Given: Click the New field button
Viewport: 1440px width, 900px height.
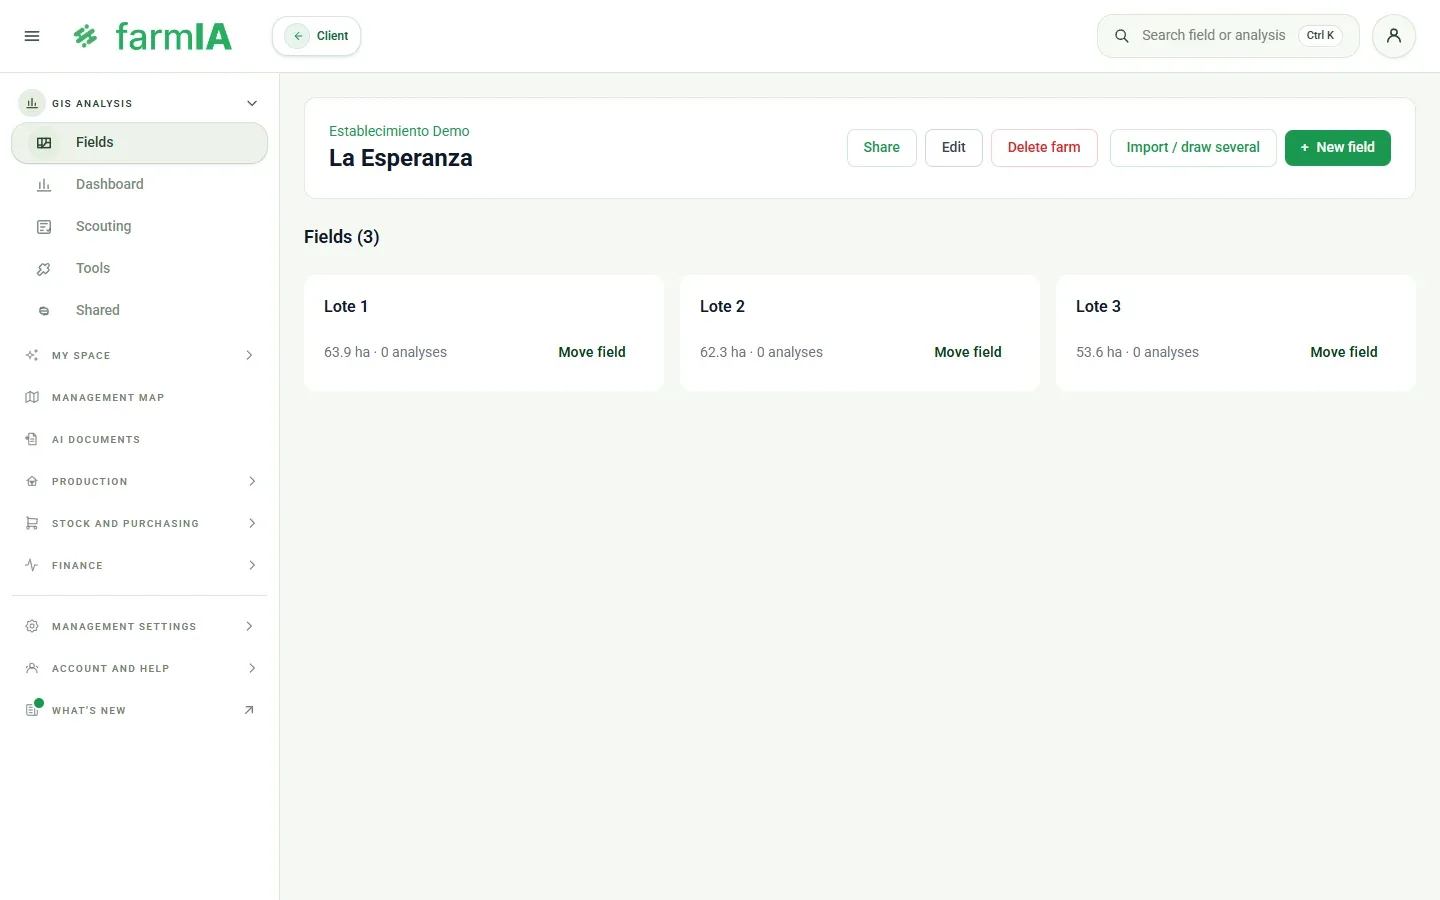Looking at the screenshot, I should click(x=1337, y=148).
